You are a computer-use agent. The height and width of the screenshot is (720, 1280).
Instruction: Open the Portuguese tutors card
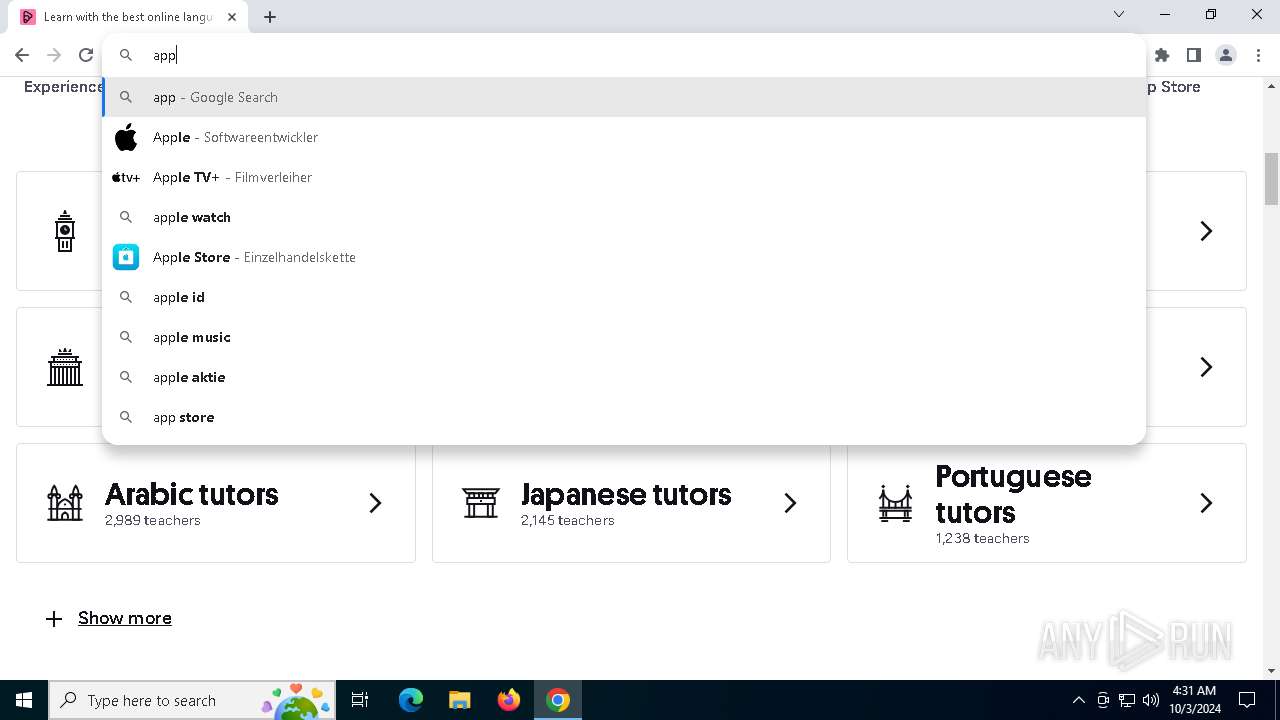point(1047,503)
